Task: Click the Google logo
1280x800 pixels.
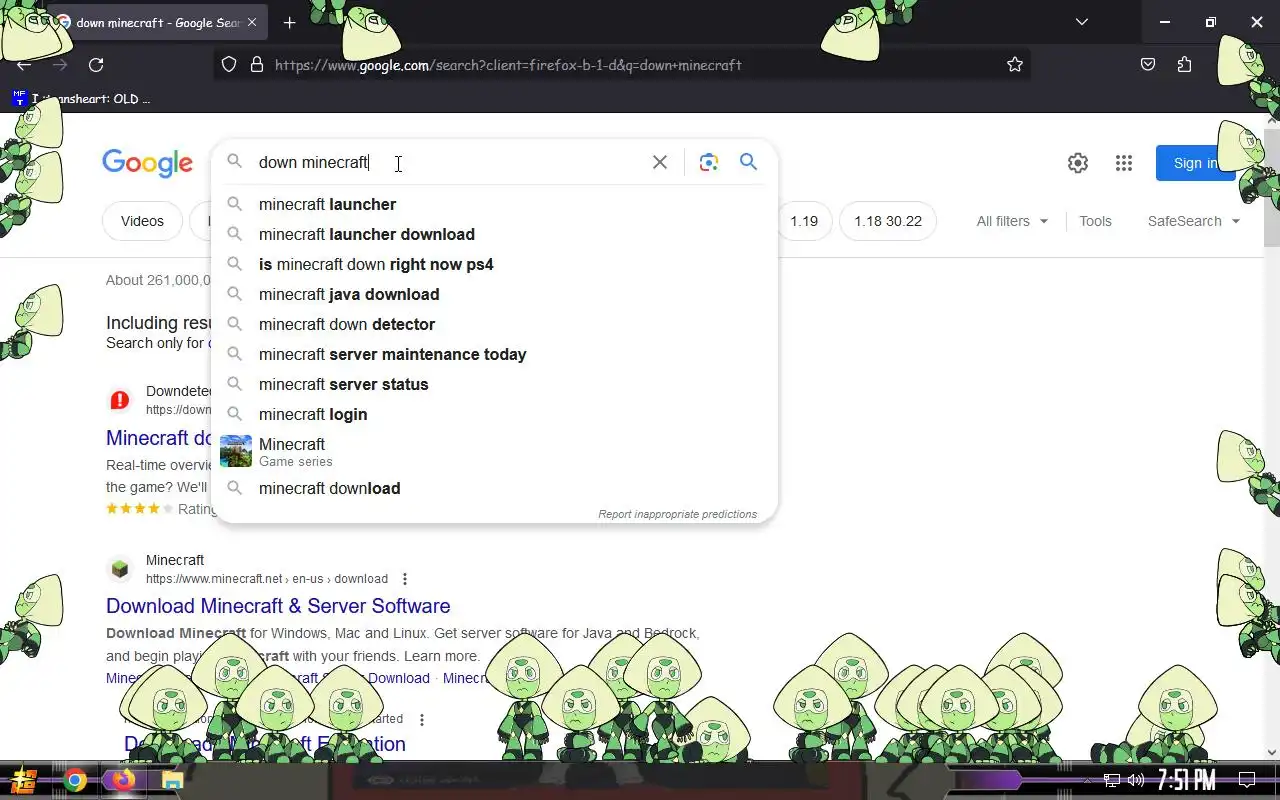Action: pyautogui.click(x=147, y=164)
